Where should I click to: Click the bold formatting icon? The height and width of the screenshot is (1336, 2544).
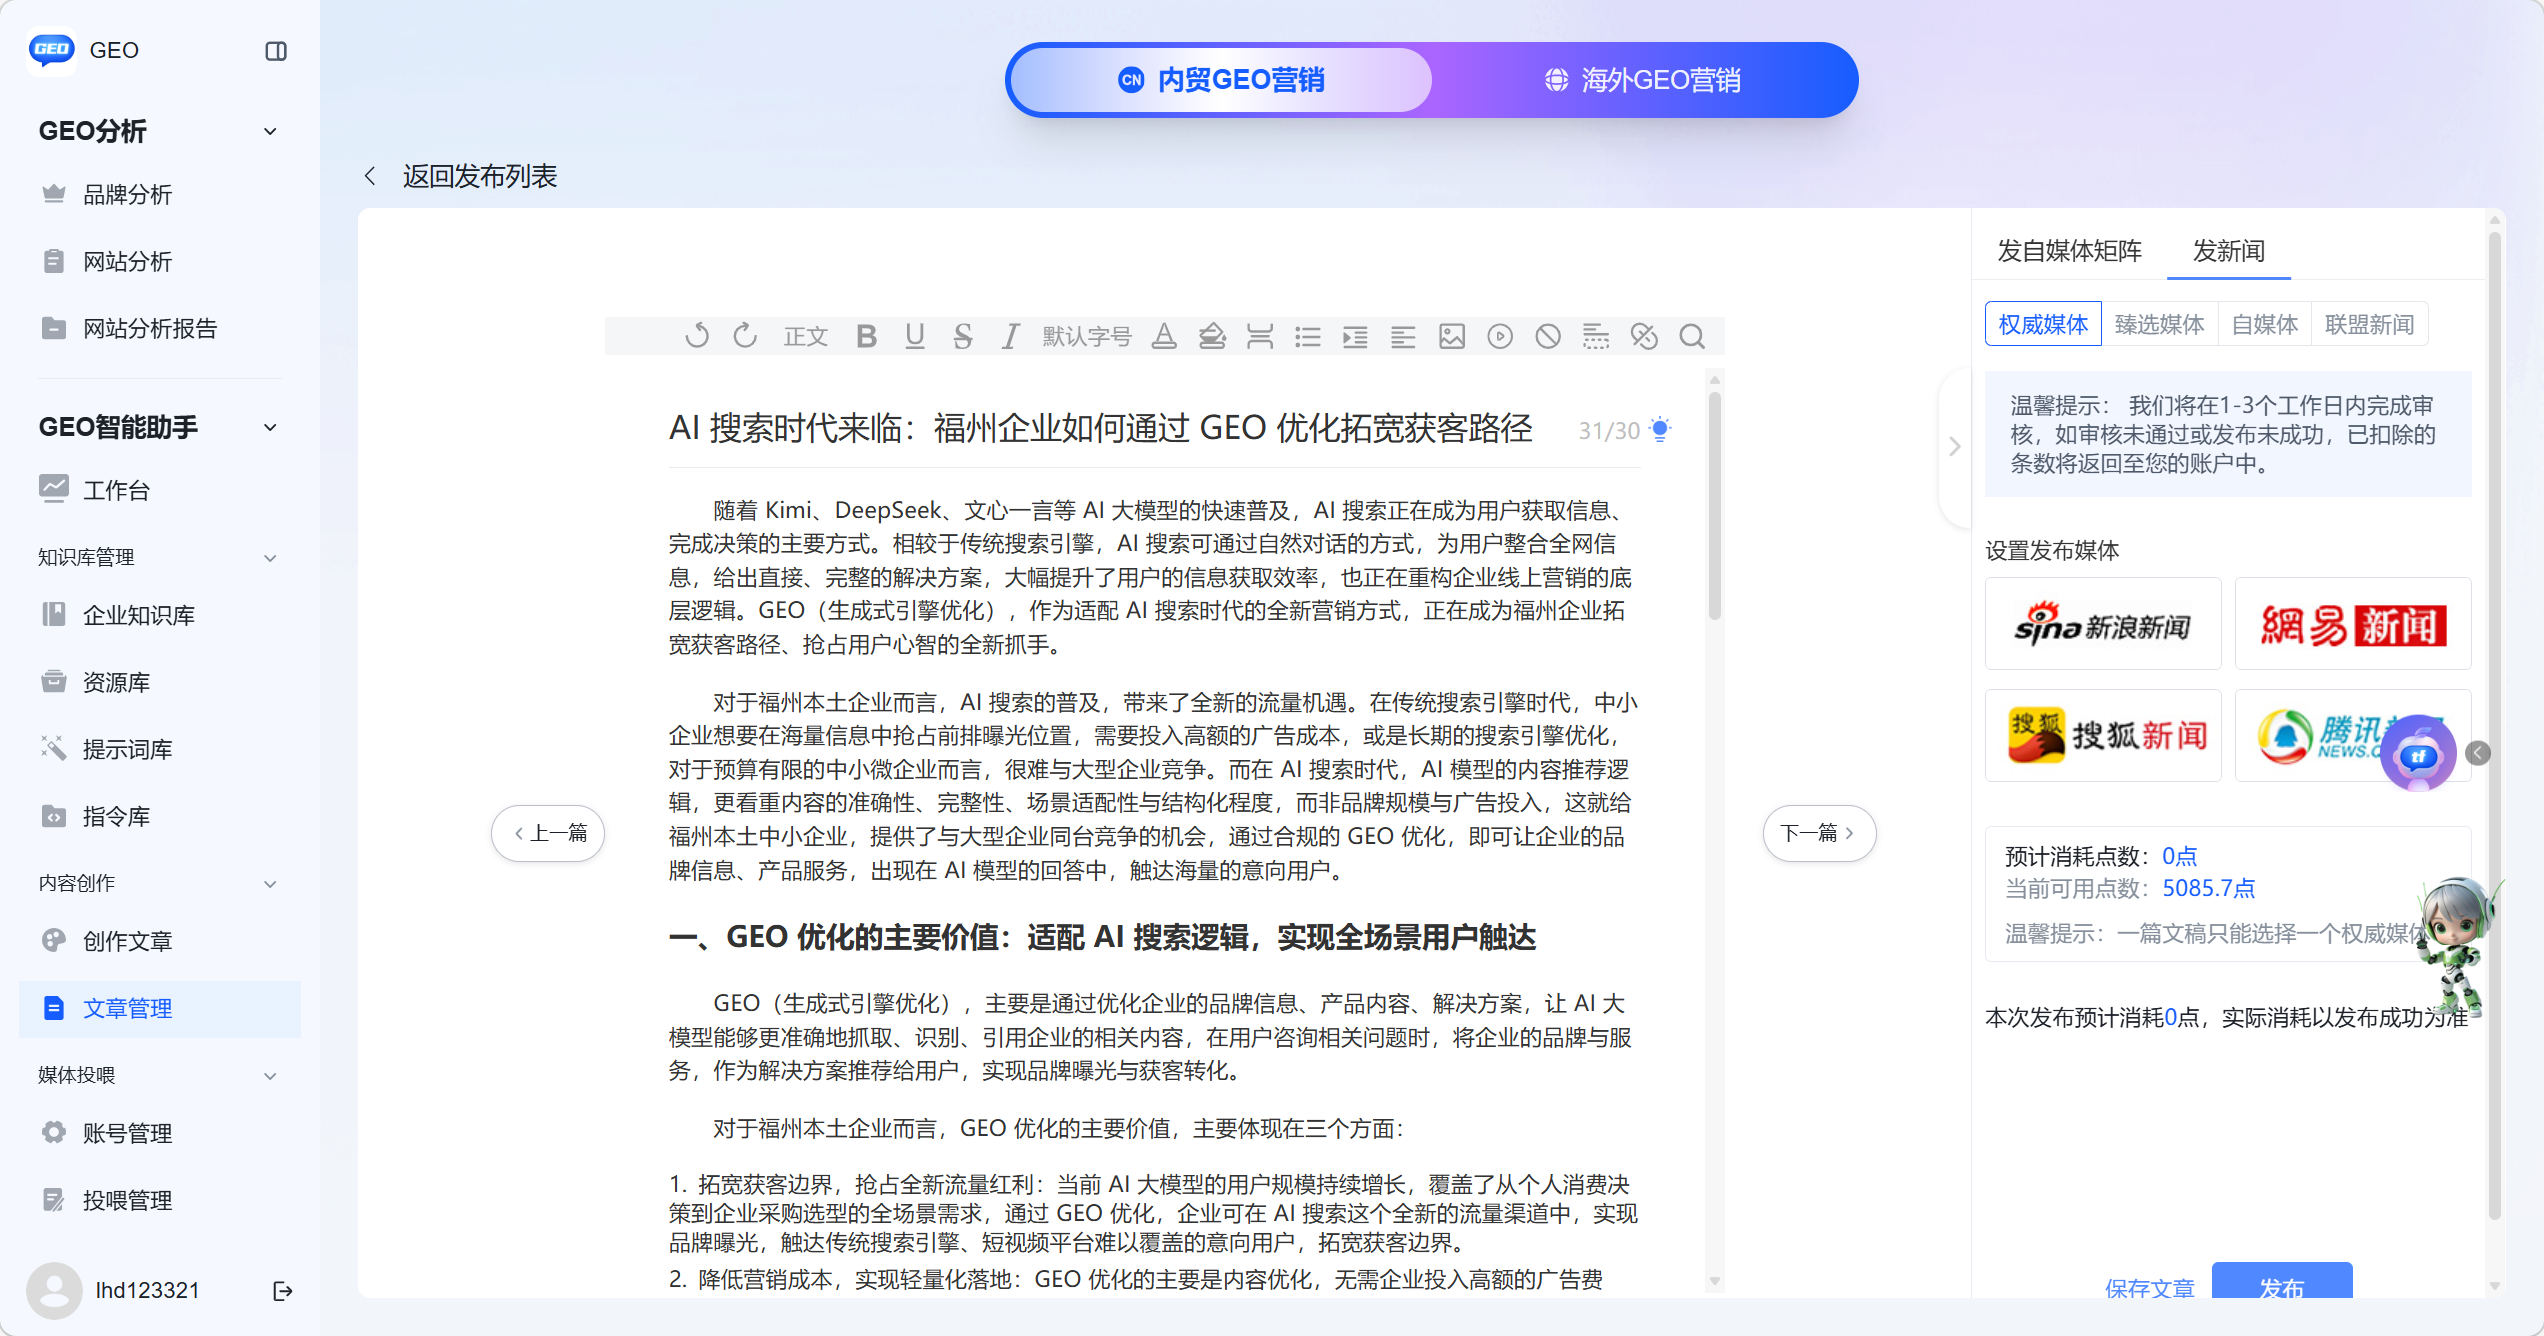[x=866, y=337]
